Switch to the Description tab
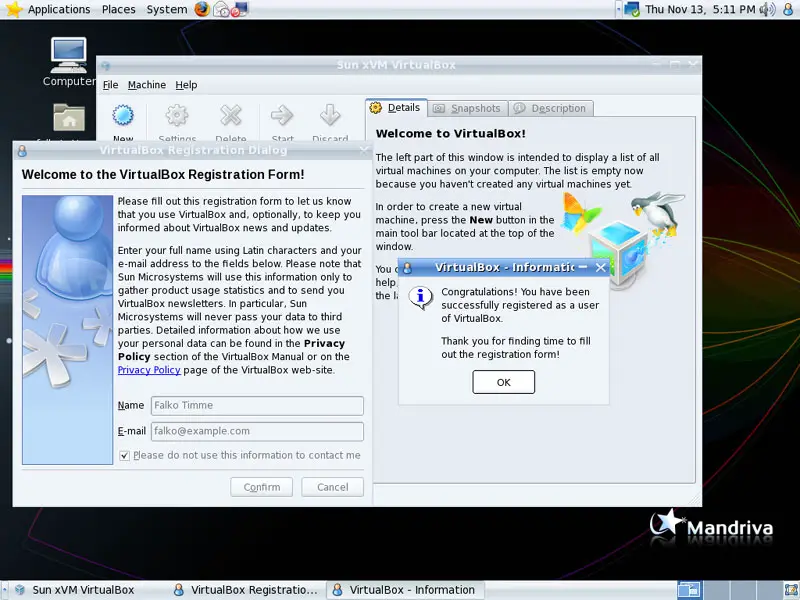This screenshot has width=800, height=600. click(551, 108)
